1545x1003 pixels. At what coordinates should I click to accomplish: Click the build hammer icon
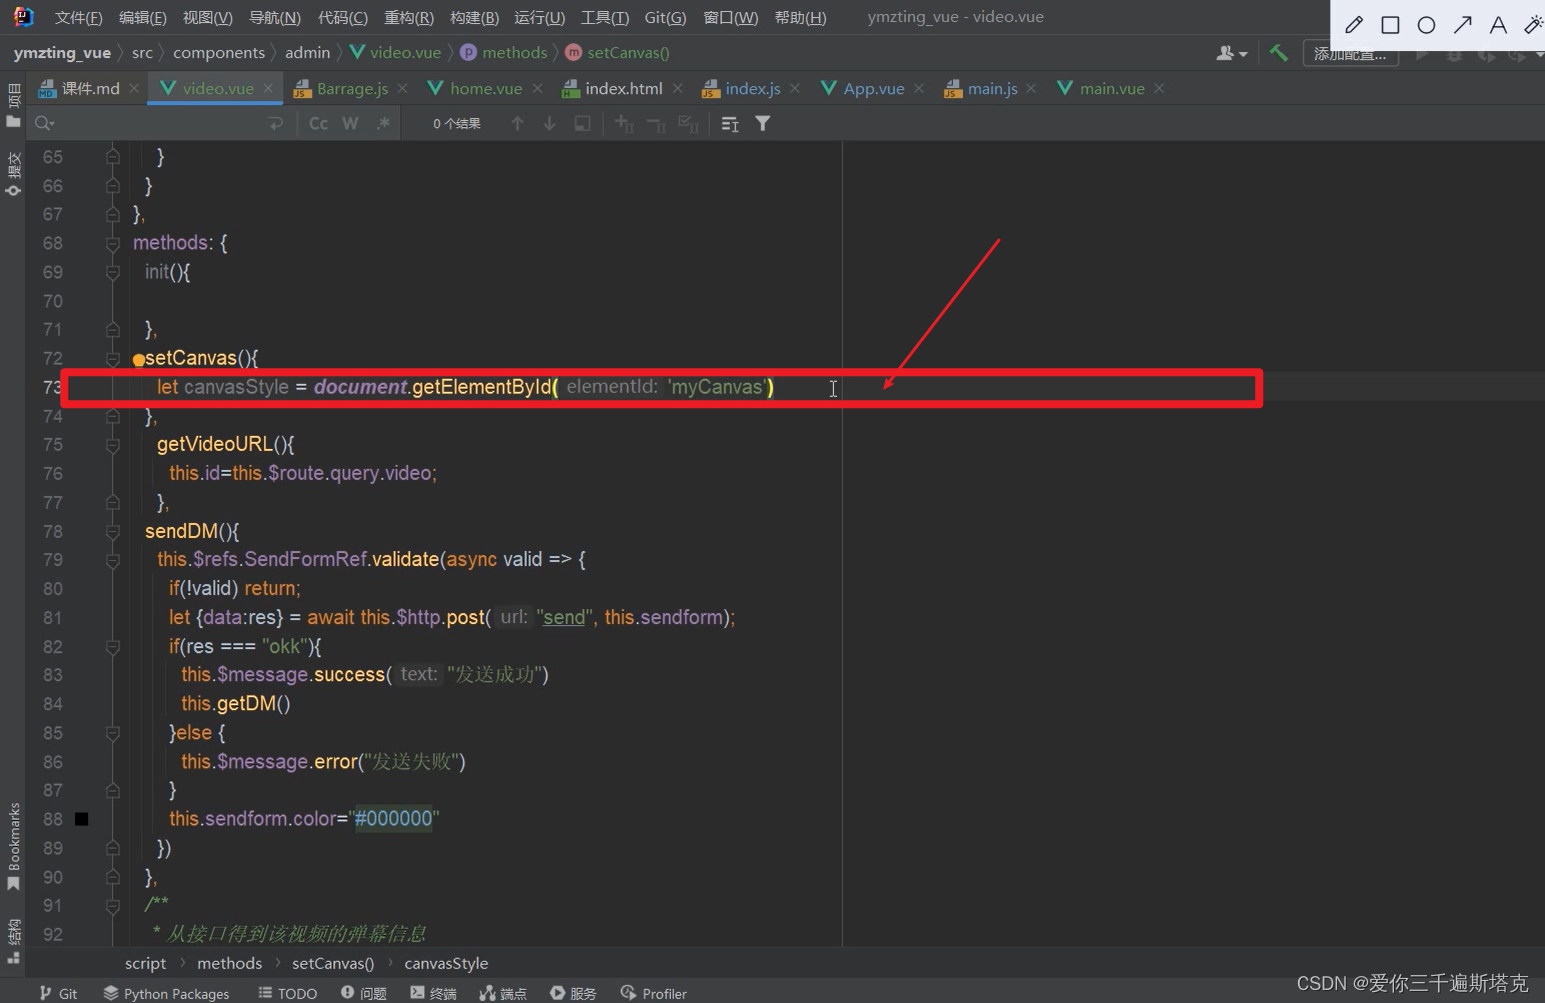coord(1278,52)
